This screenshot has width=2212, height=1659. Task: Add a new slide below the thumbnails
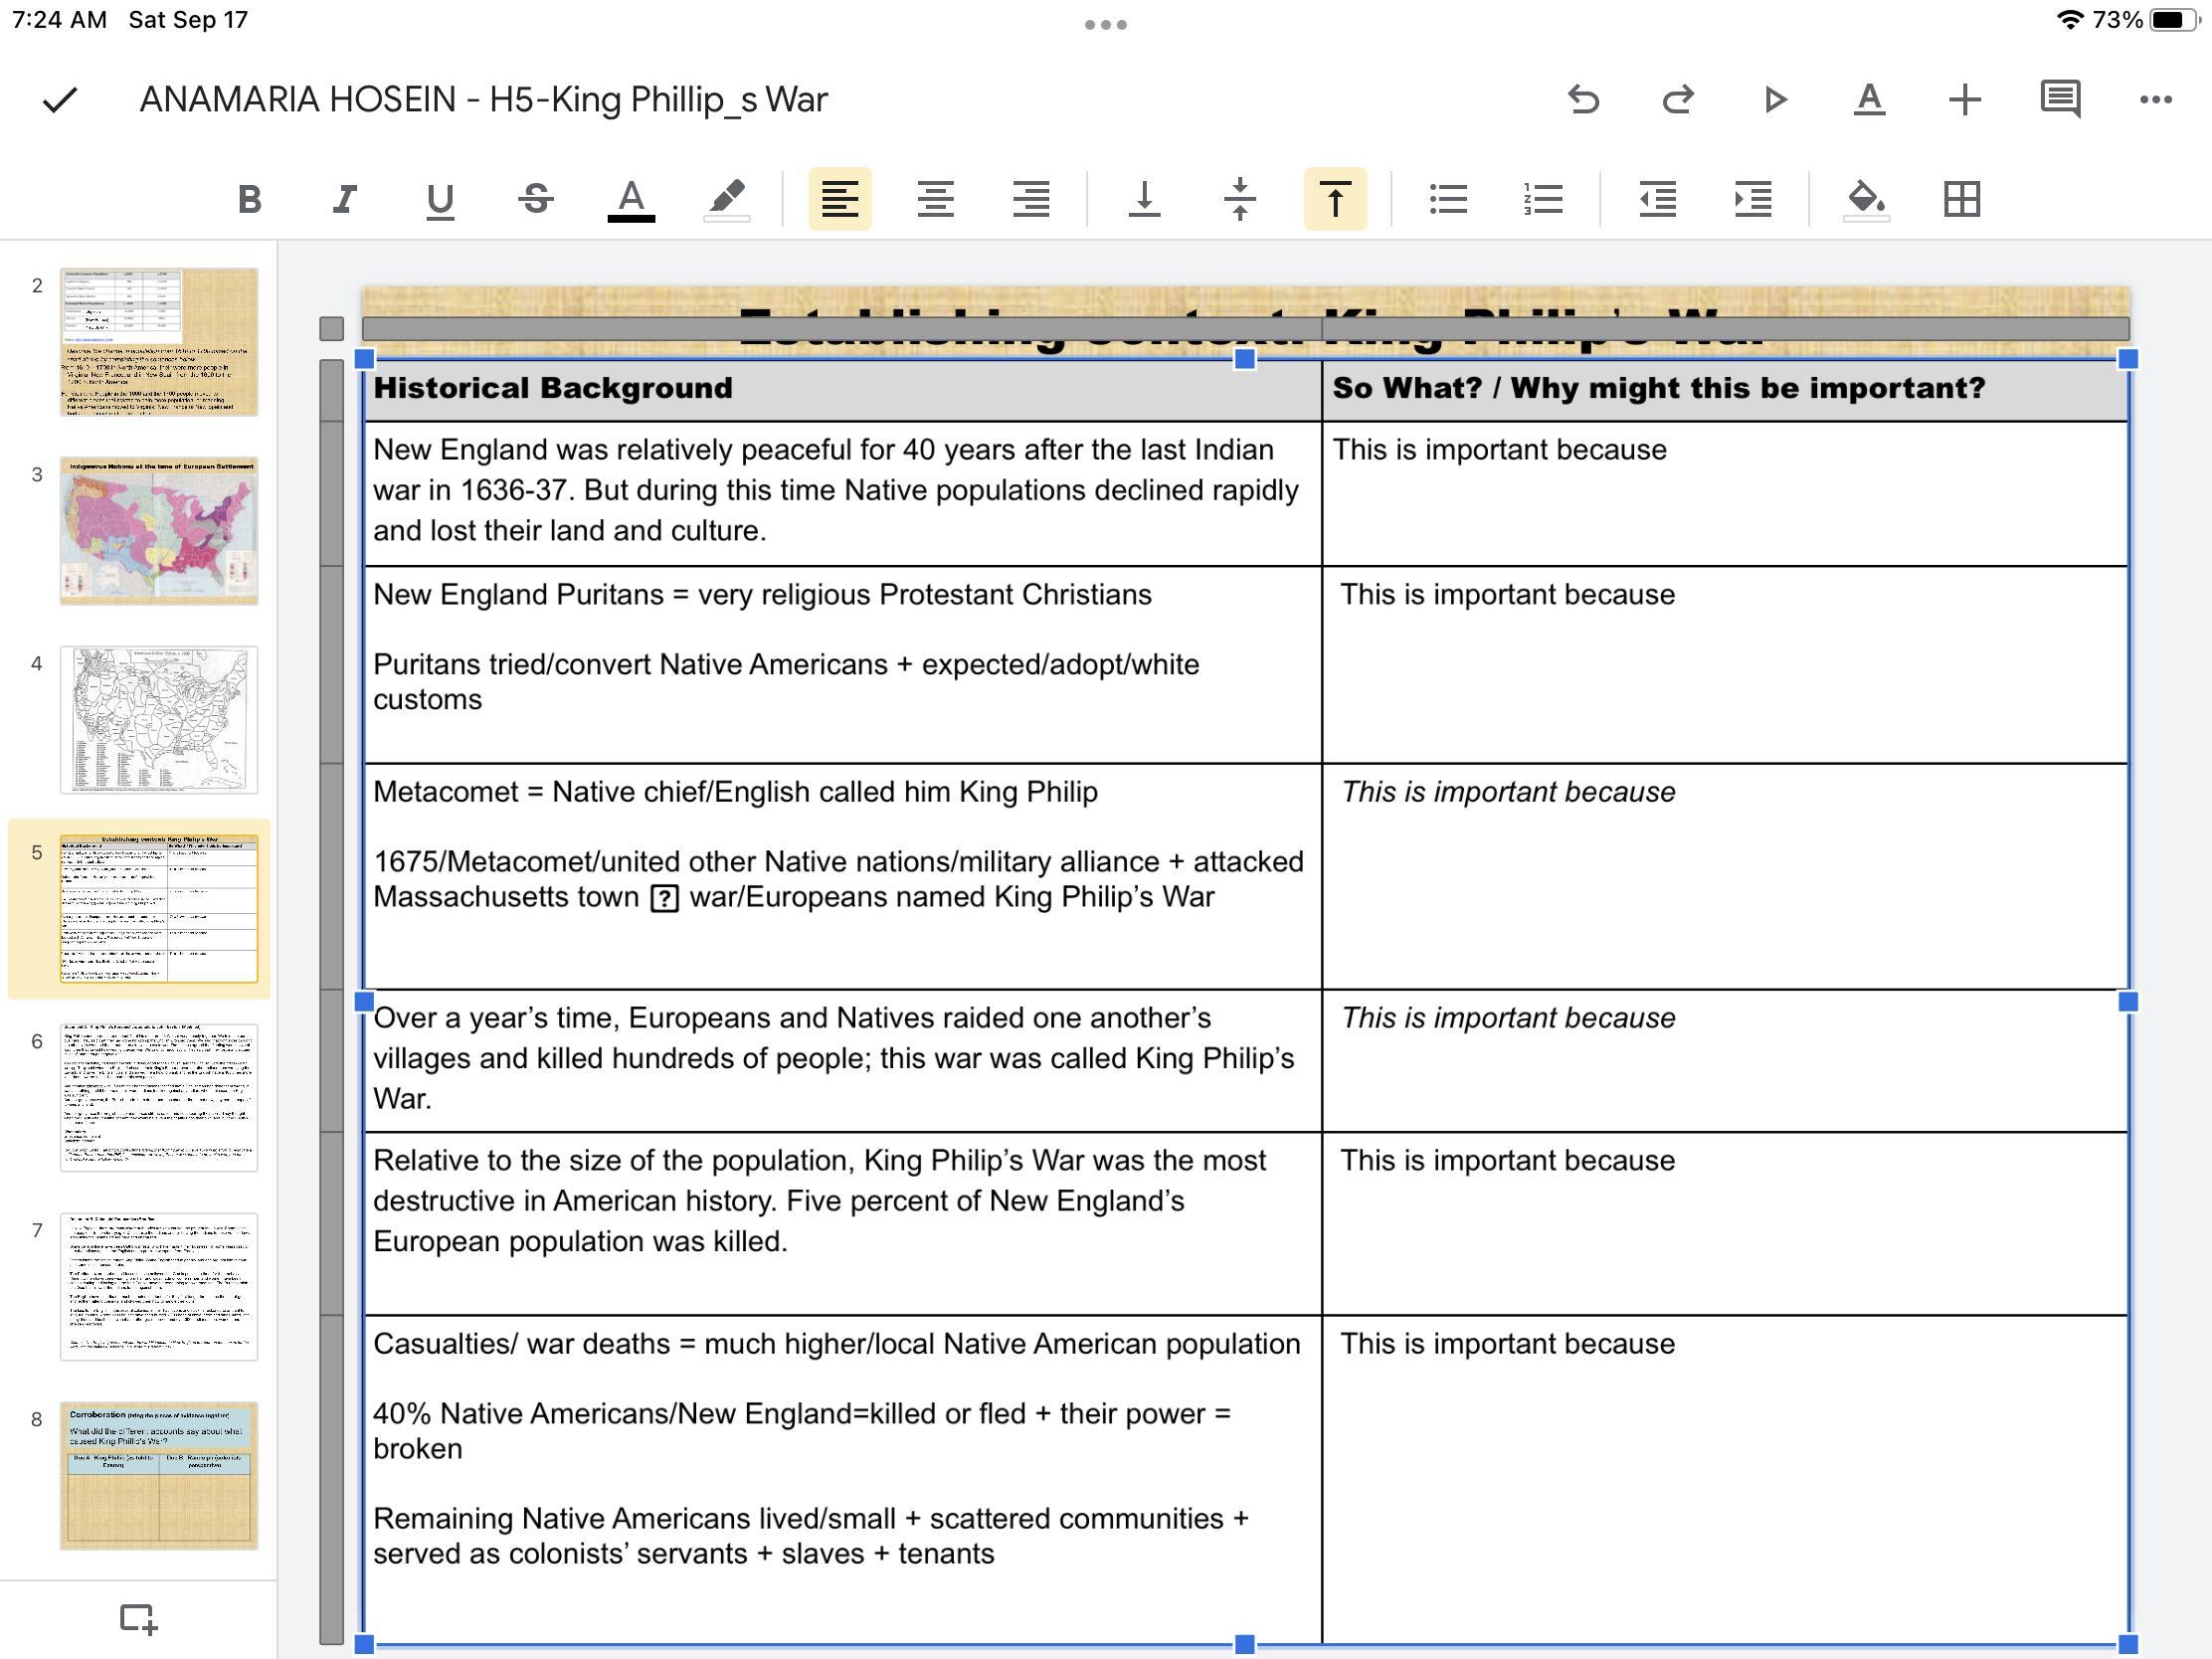click(x=138, y=1618)
